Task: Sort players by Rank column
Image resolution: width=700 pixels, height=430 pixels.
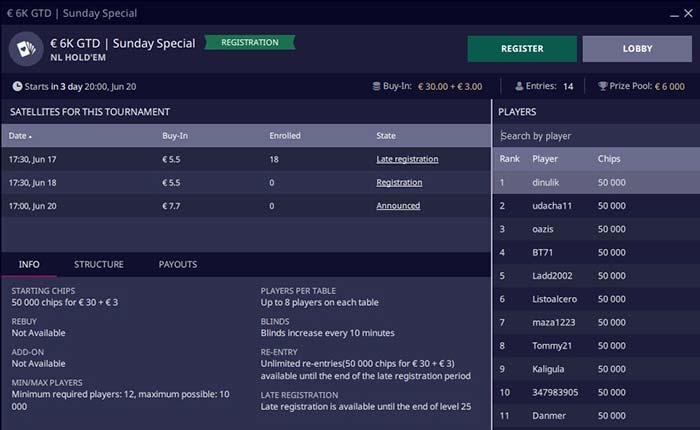Action: (509, 159)
